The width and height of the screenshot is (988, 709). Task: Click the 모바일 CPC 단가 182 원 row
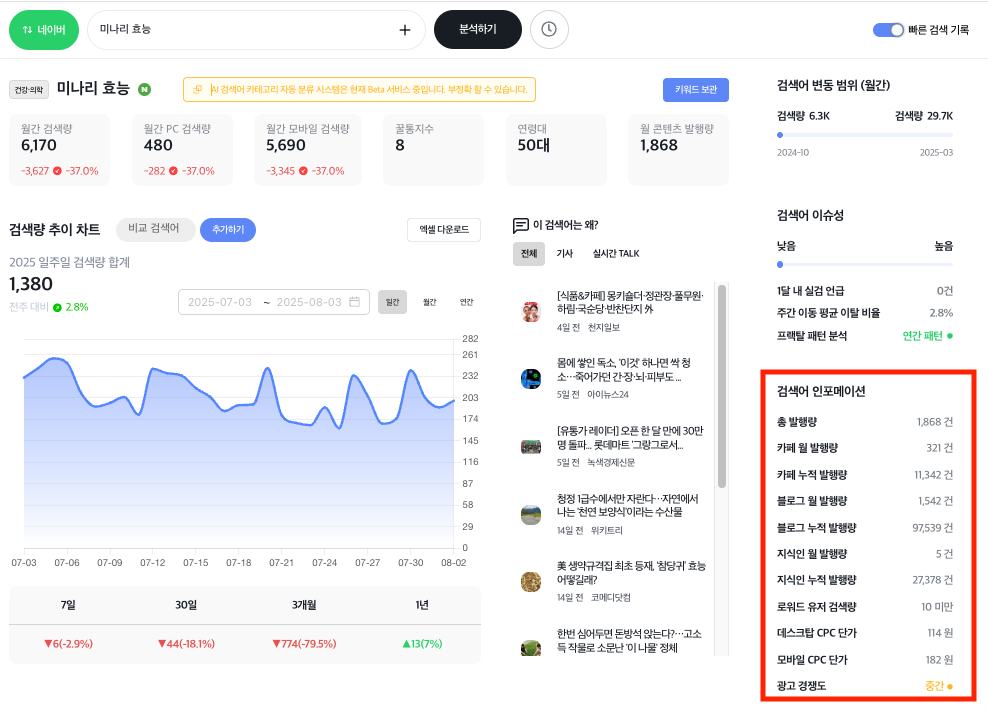point(864,660)
